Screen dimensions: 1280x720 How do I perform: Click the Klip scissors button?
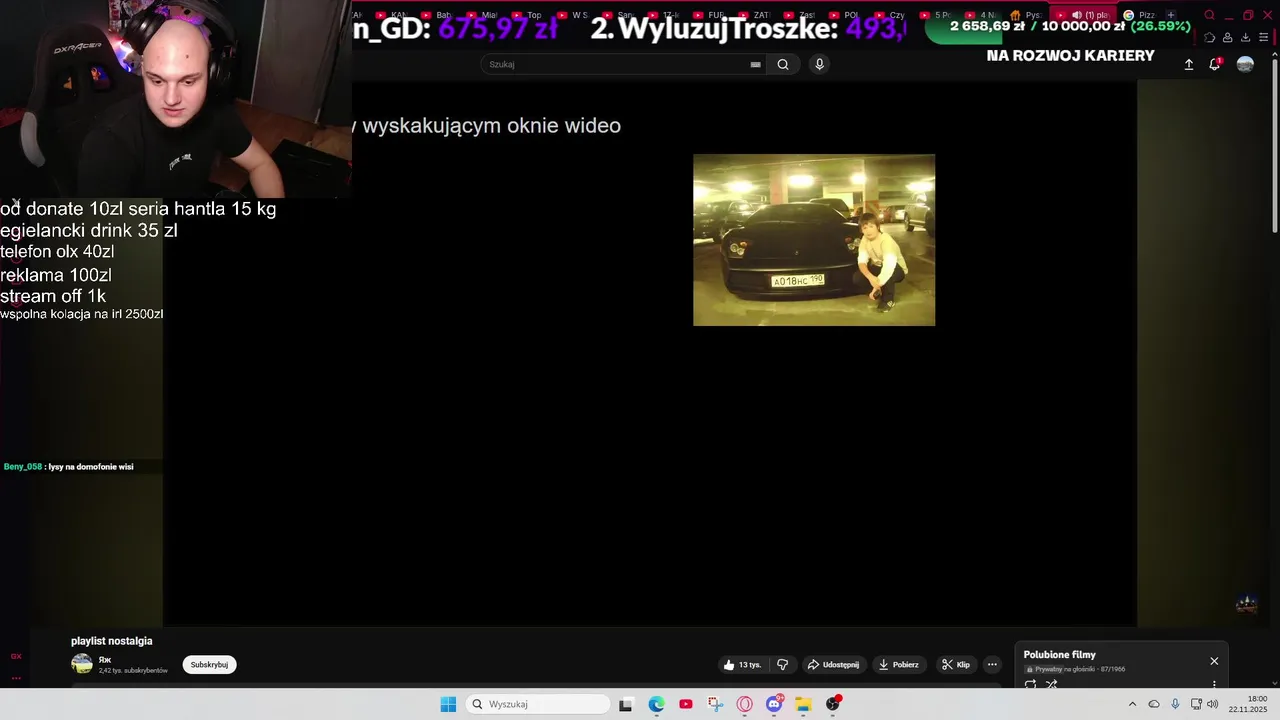point(956,665)
